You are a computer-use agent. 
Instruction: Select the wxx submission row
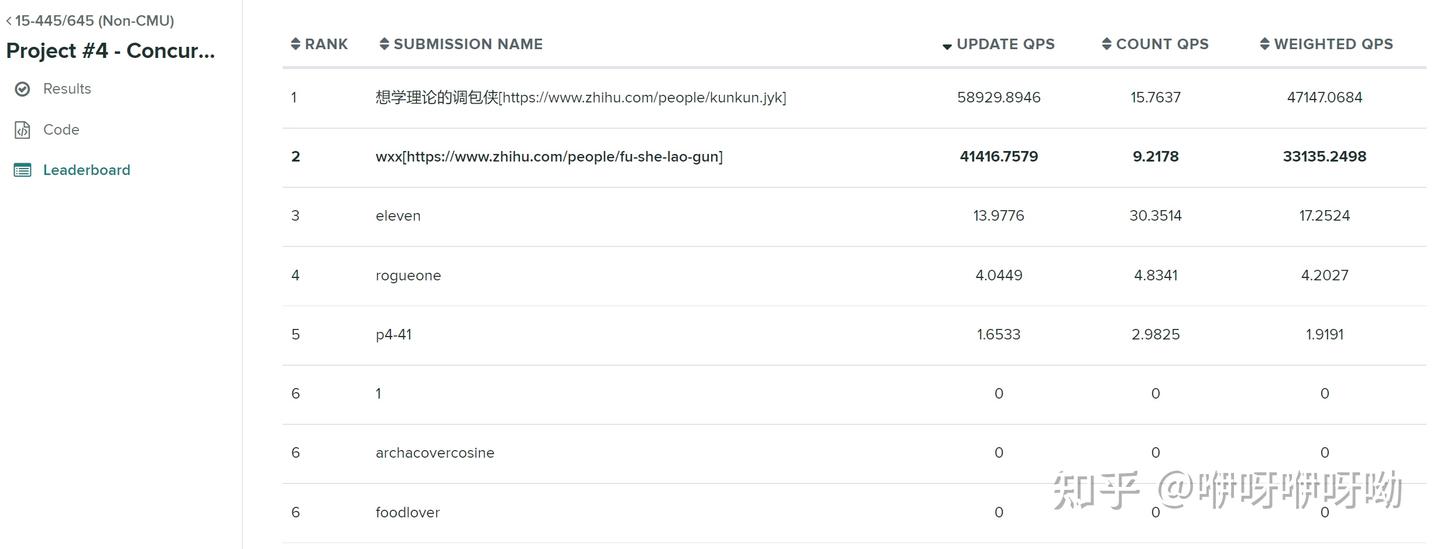coord(549,156)
